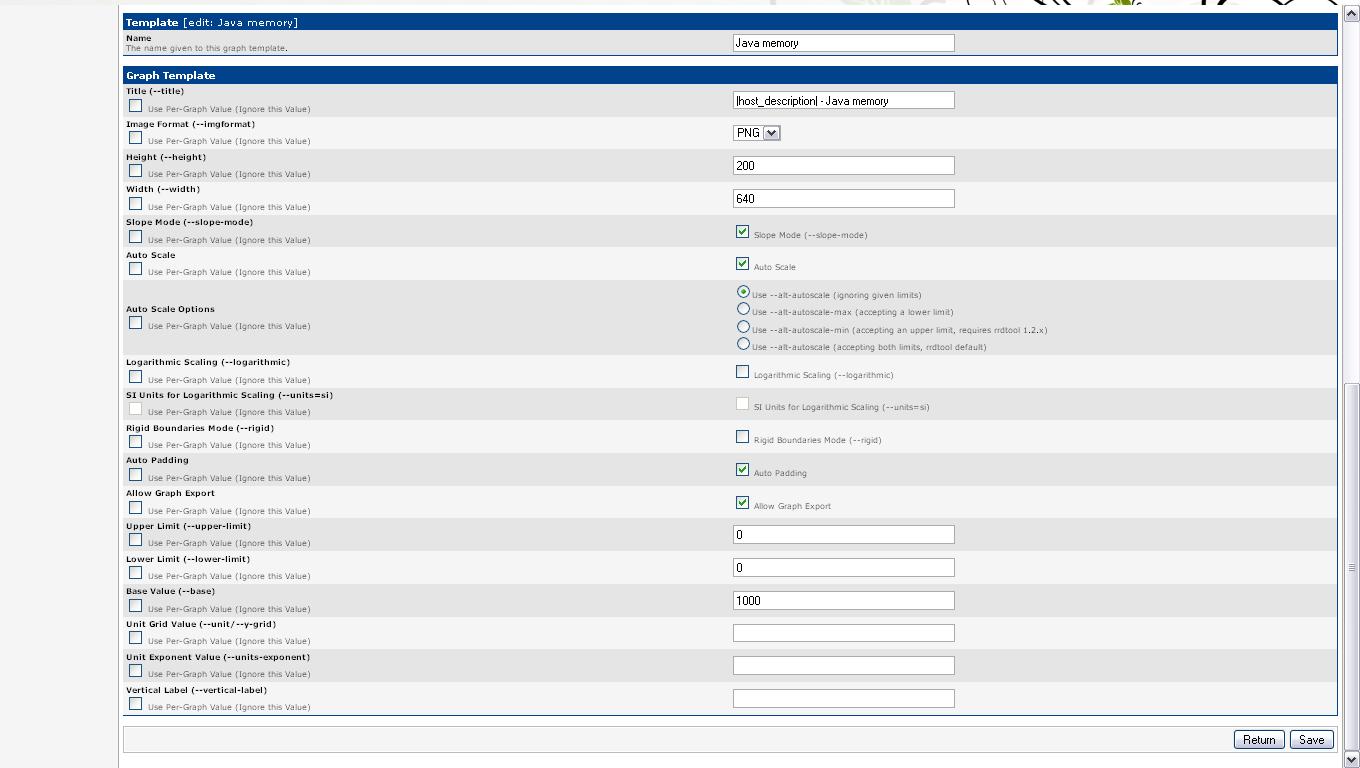Click the Width field containing 640

(x=844, y=198)
